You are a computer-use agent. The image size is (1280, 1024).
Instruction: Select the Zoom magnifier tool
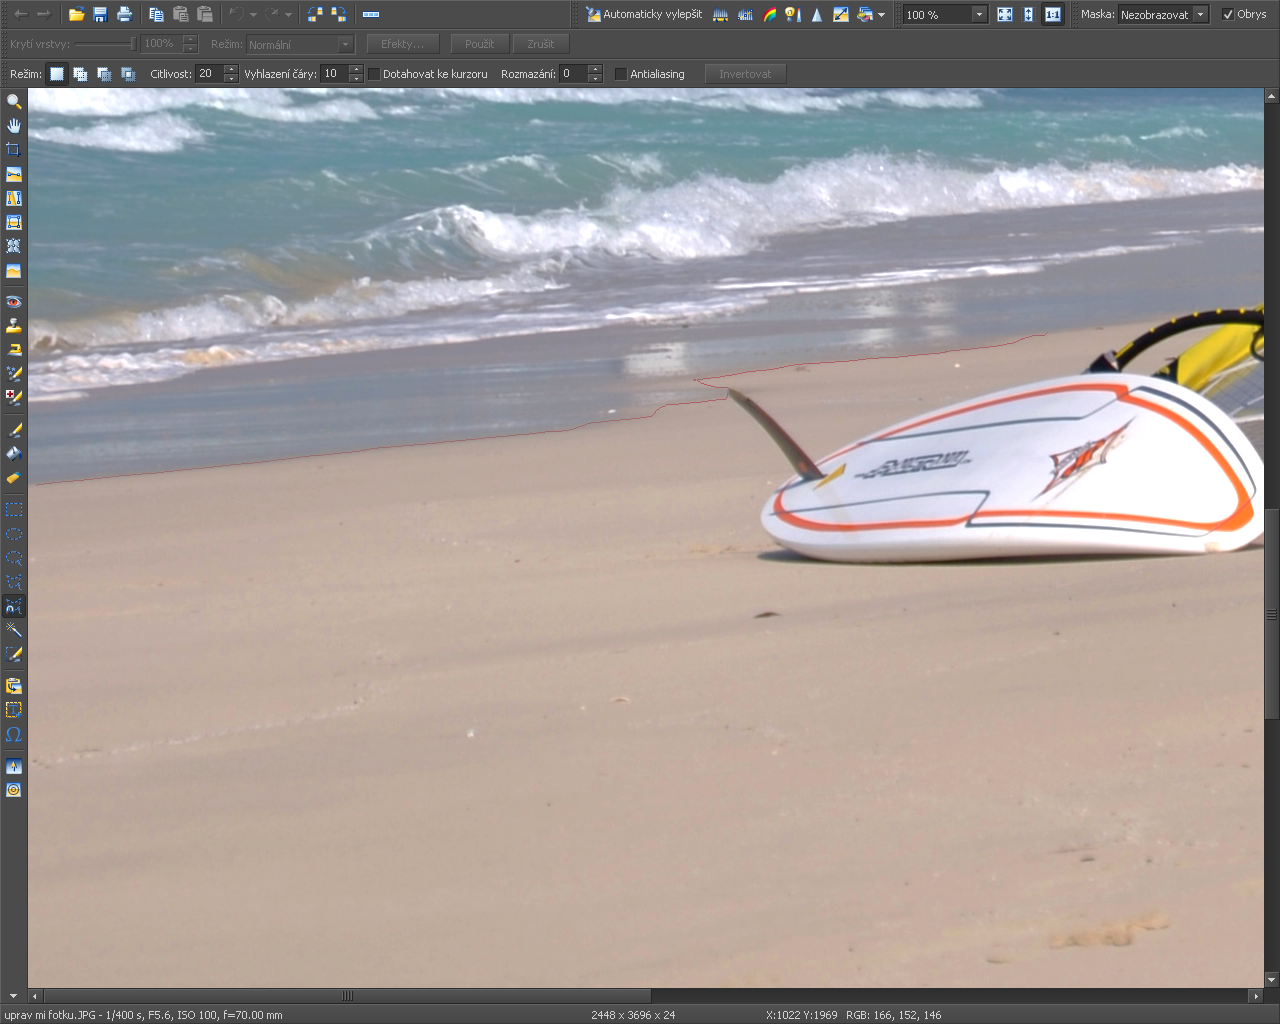click(14, 101)
